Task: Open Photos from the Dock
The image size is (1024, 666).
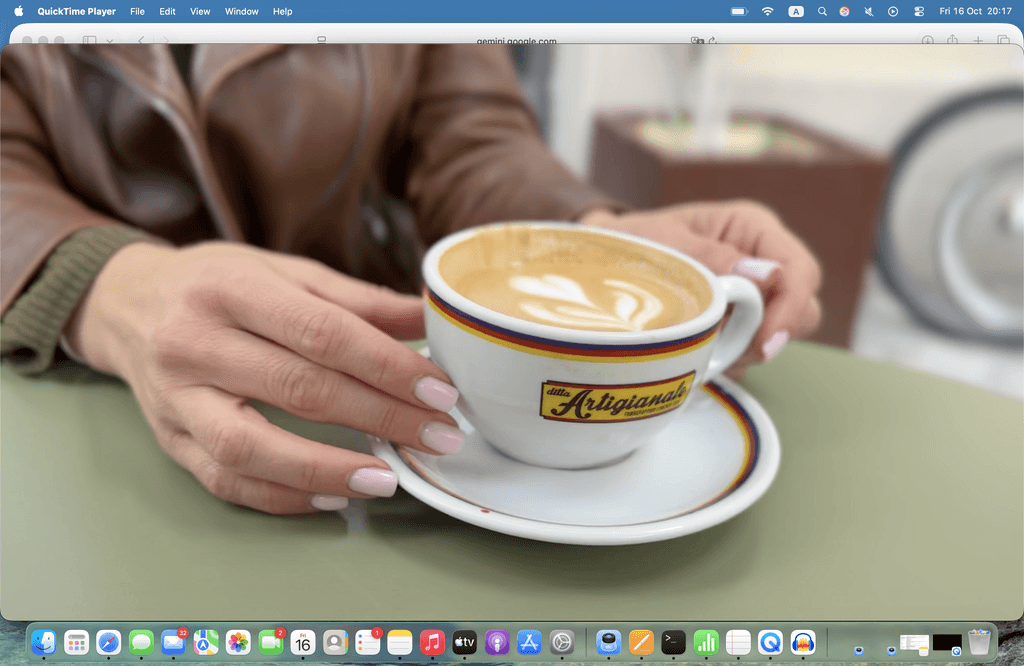Action: [238, 642]
